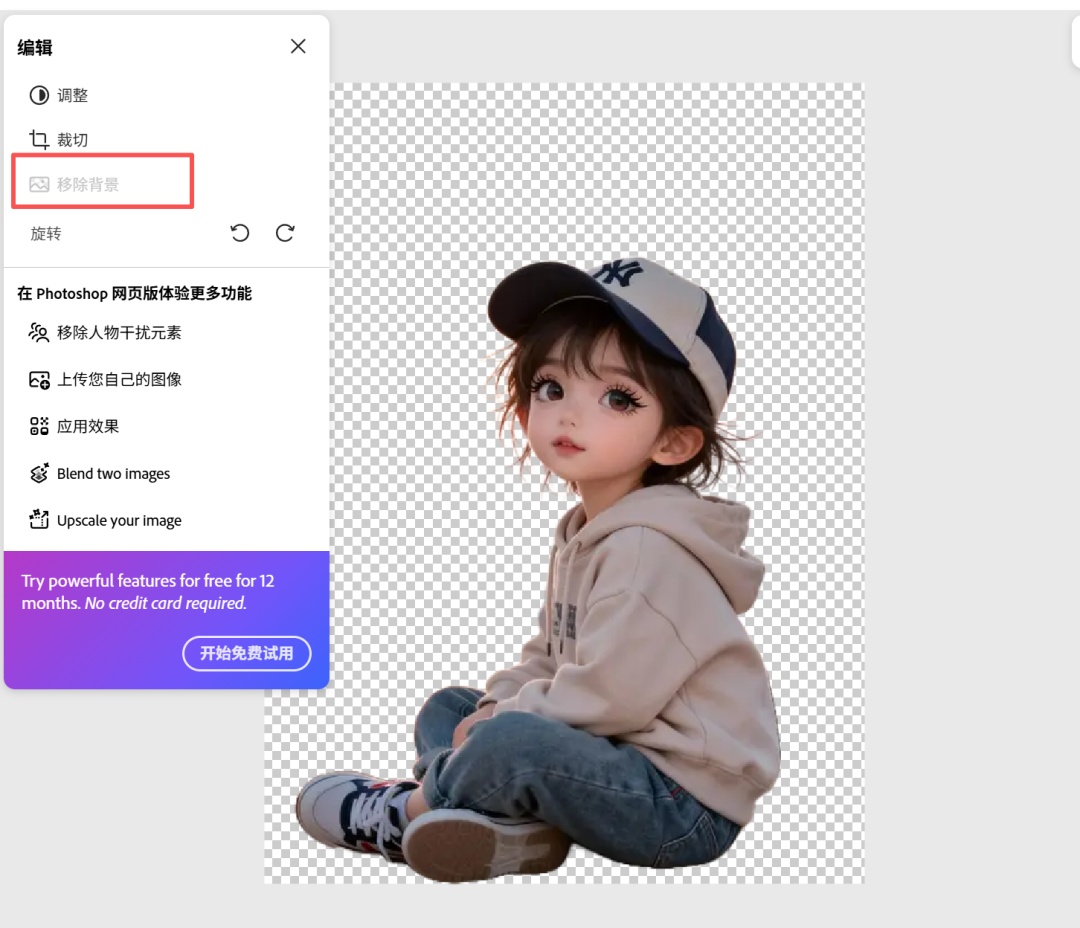1080x928 pixels.
Task: Click the 上传您自己的图像 upload image icon
Action: pyautogui.click(x=38, y=380)
